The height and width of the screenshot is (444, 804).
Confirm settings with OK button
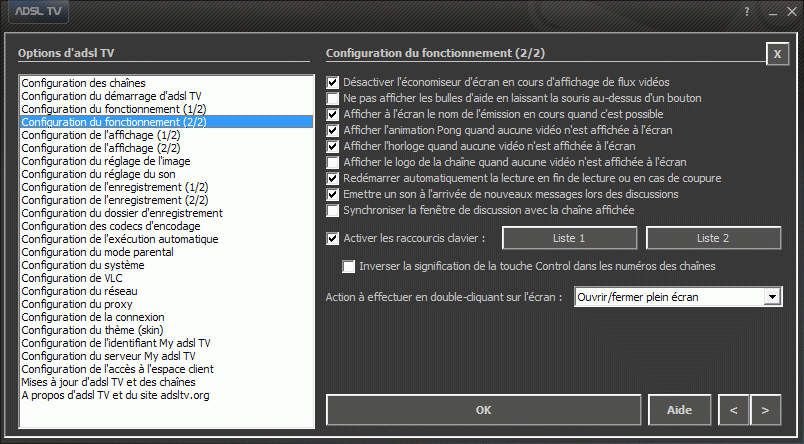484,410
